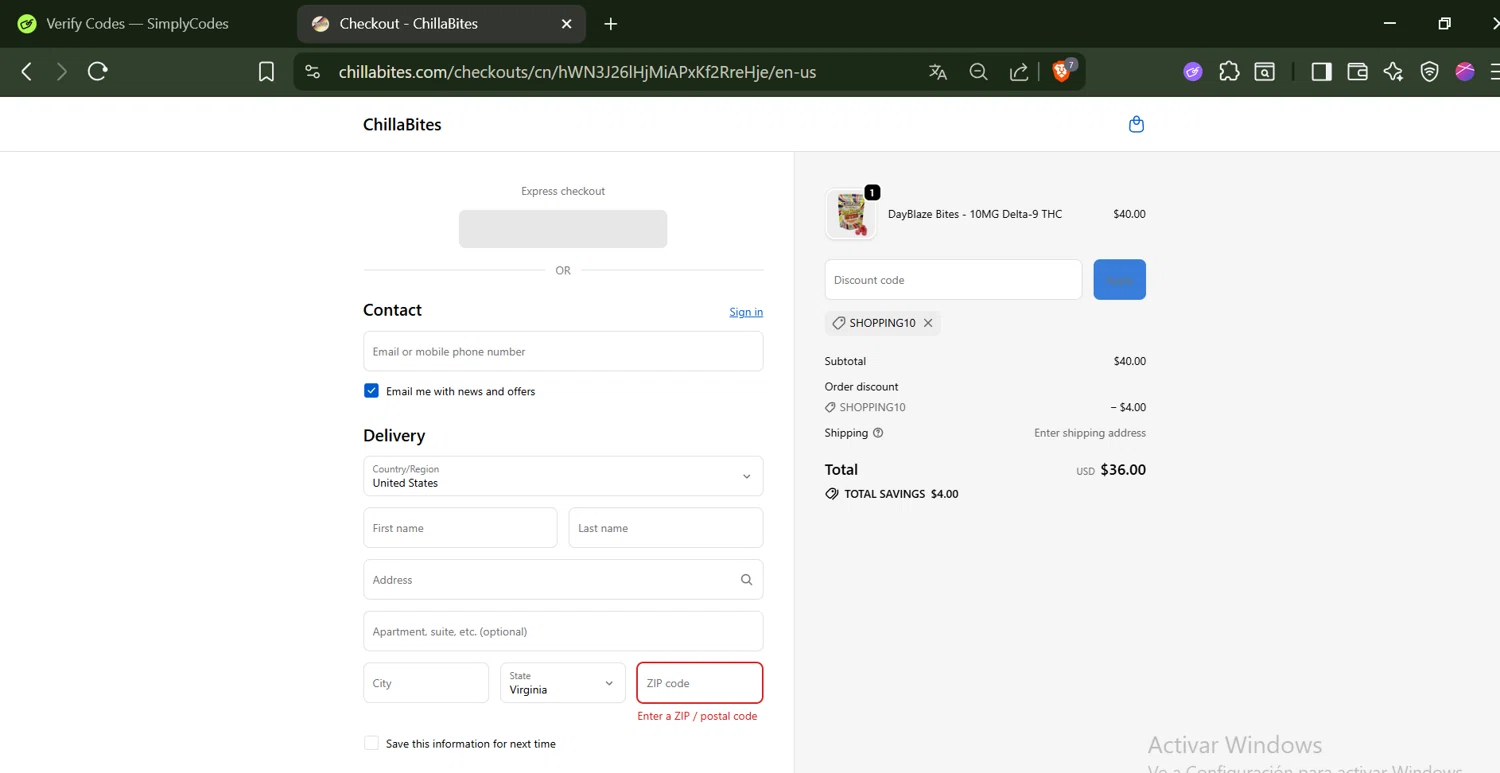The width and height of the screenshot is (1500, 773).
Task: Click the Discount code field
Action: point(953,280)
